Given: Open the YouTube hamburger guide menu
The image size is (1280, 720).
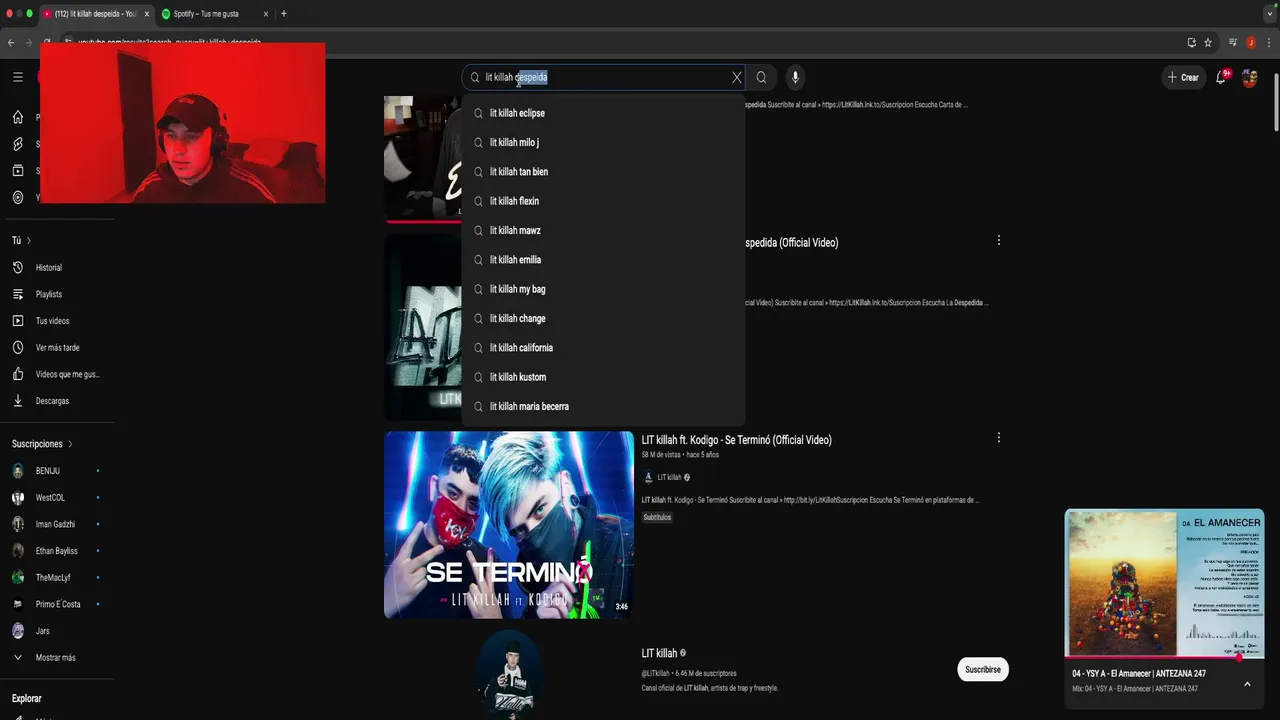Looking at the screenshot, I should [x=17, y=77].
